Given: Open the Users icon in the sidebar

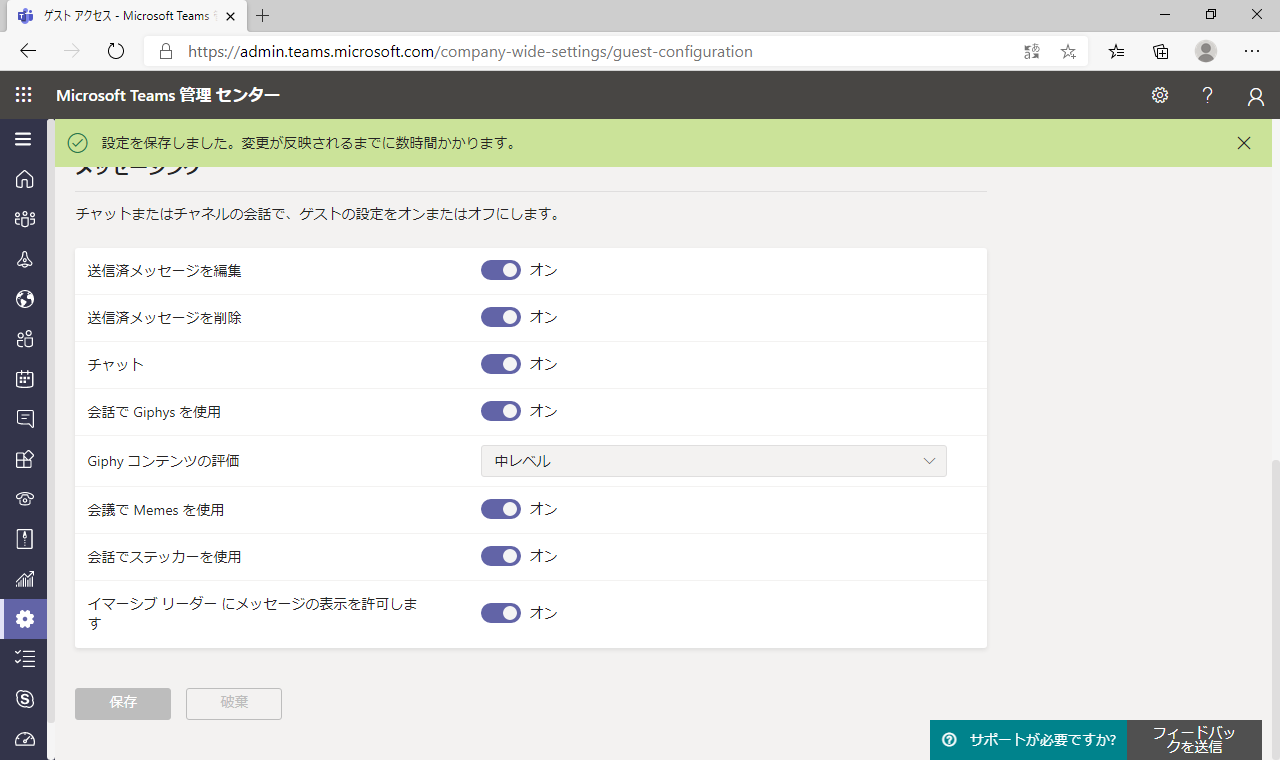Looking at the screenshot, I should (x=25, y=339).
